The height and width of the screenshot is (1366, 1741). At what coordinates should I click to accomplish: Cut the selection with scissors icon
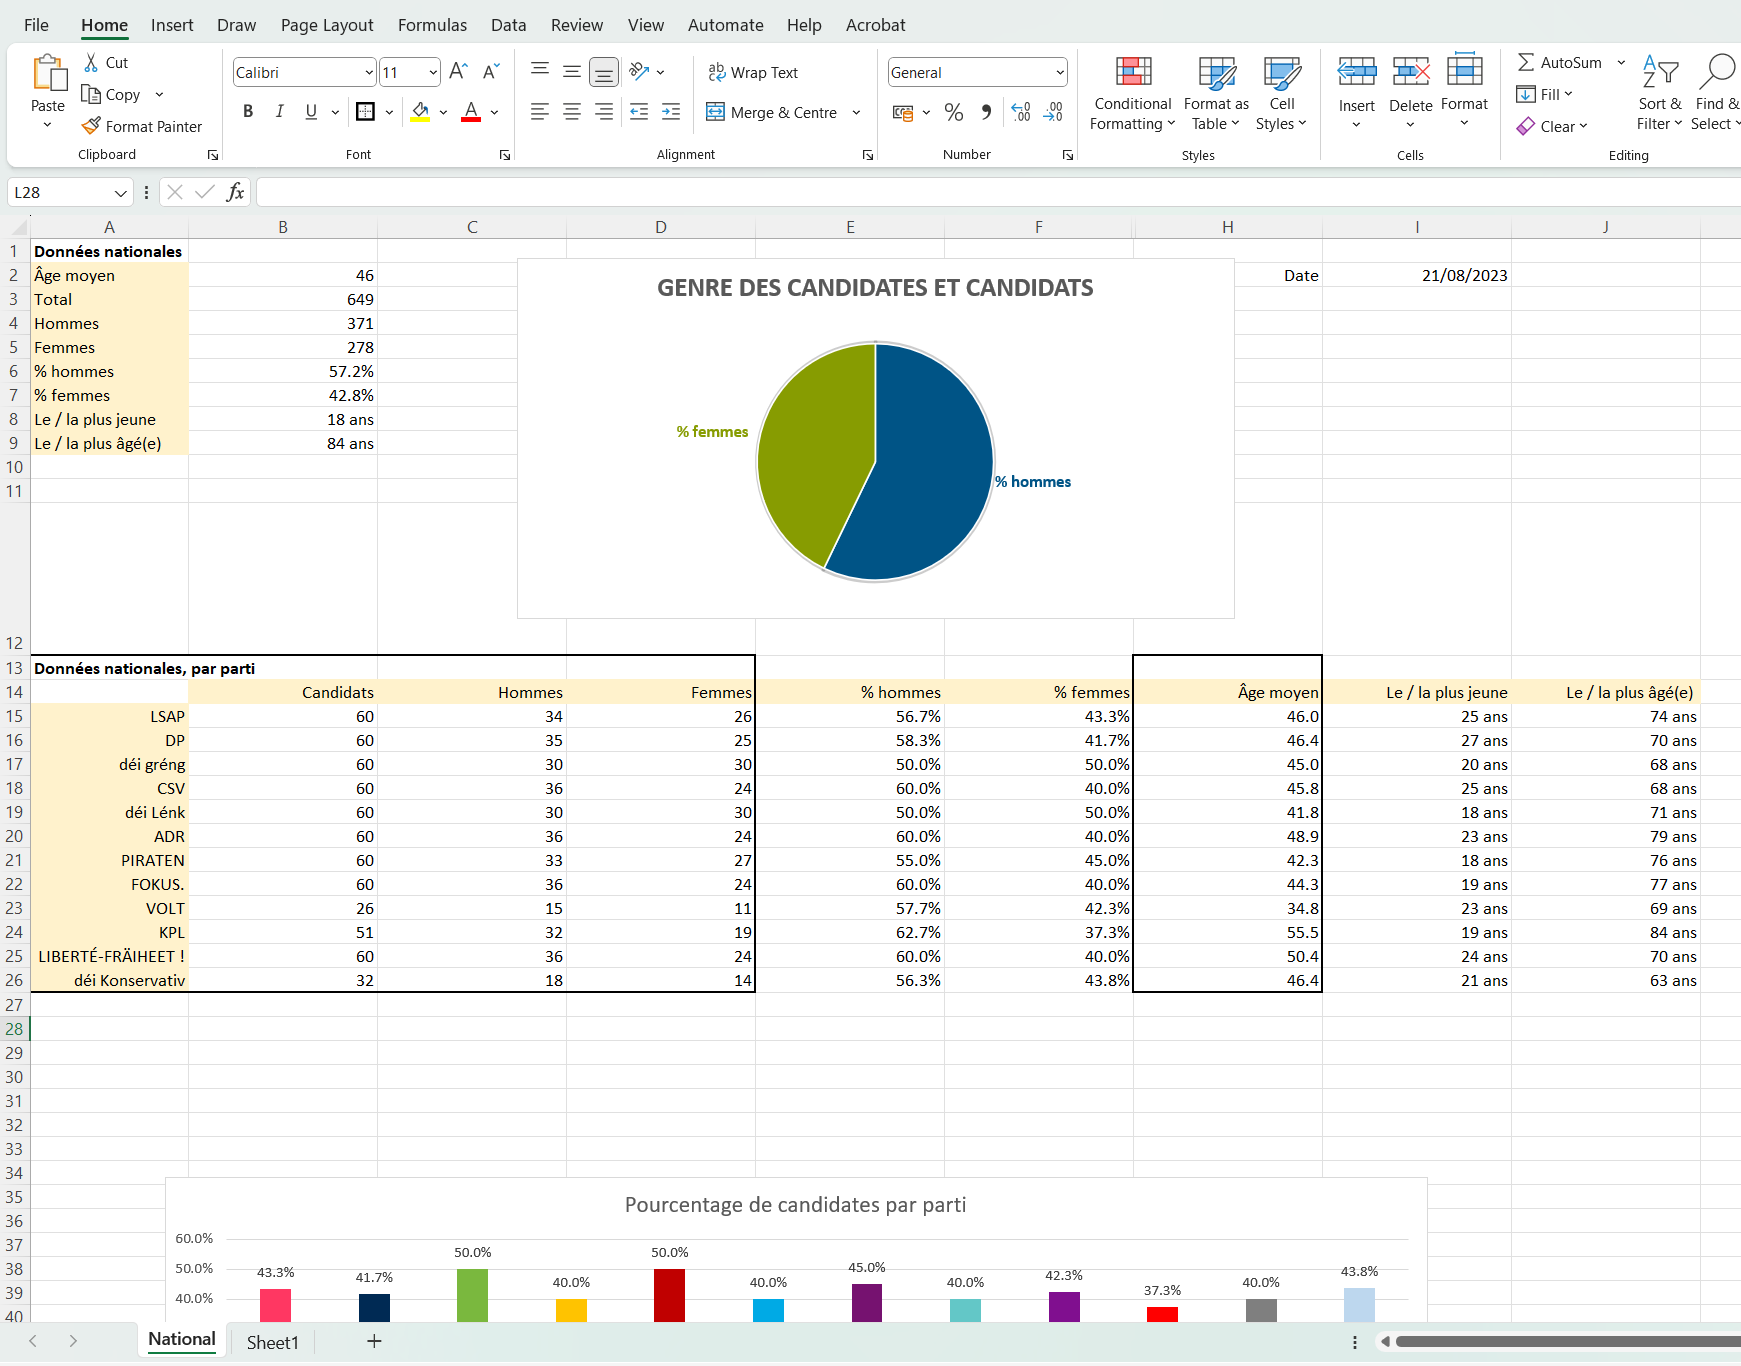[92, 62]
